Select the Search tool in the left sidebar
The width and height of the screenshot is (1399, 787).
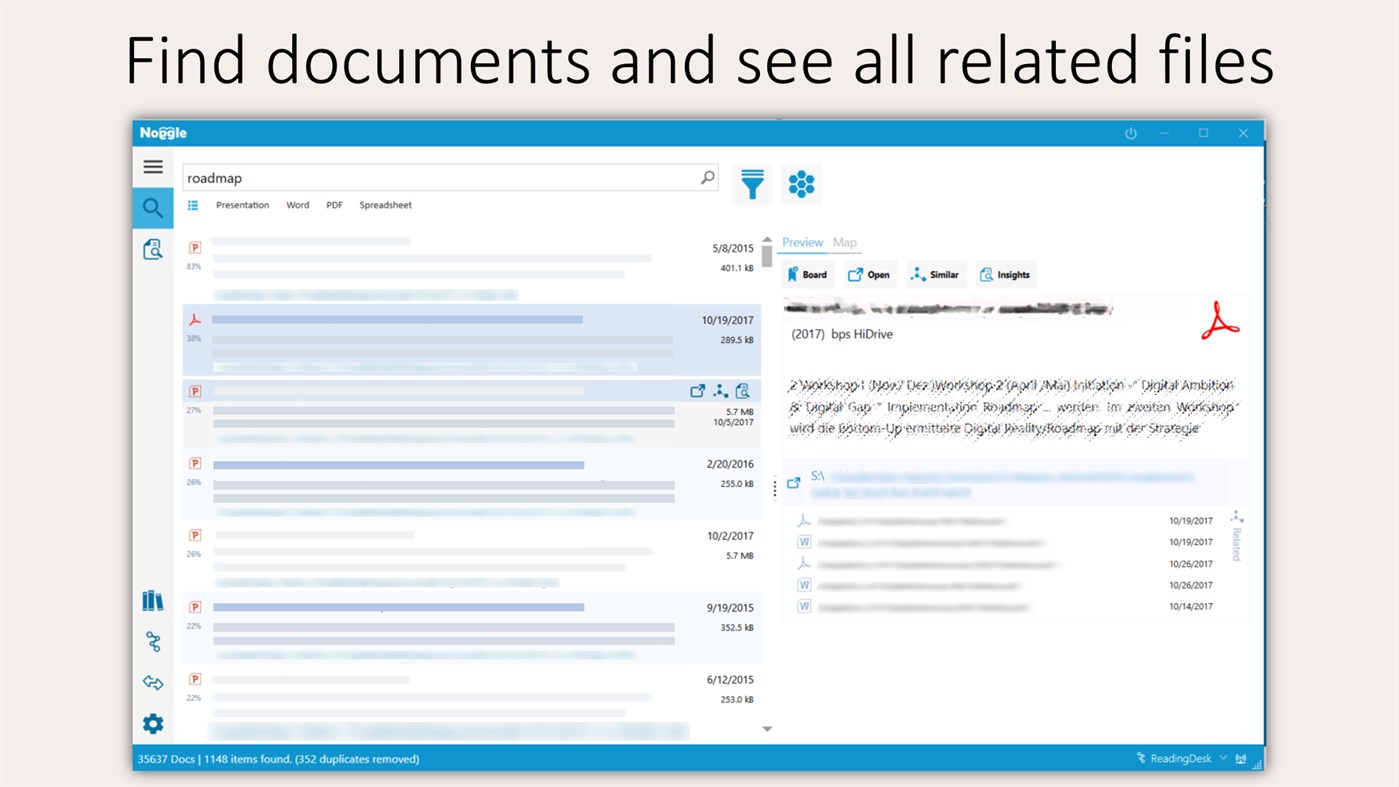pos(152,207)
